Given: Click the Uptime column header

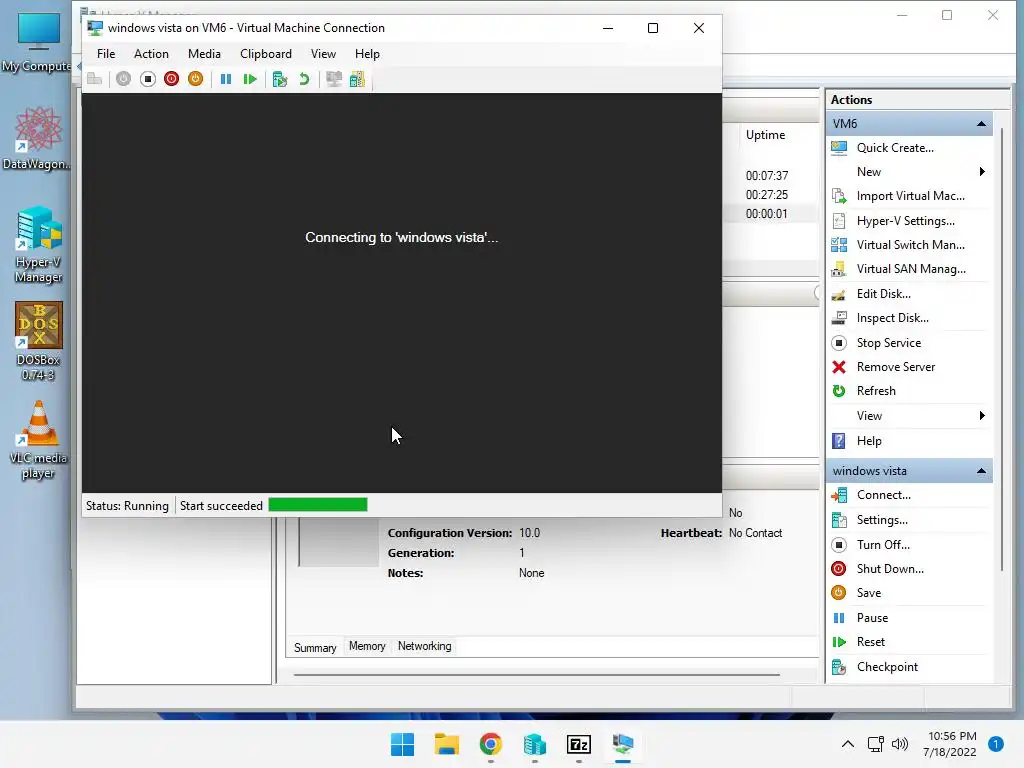Looking at the screenshot, I should pos(765,135).
